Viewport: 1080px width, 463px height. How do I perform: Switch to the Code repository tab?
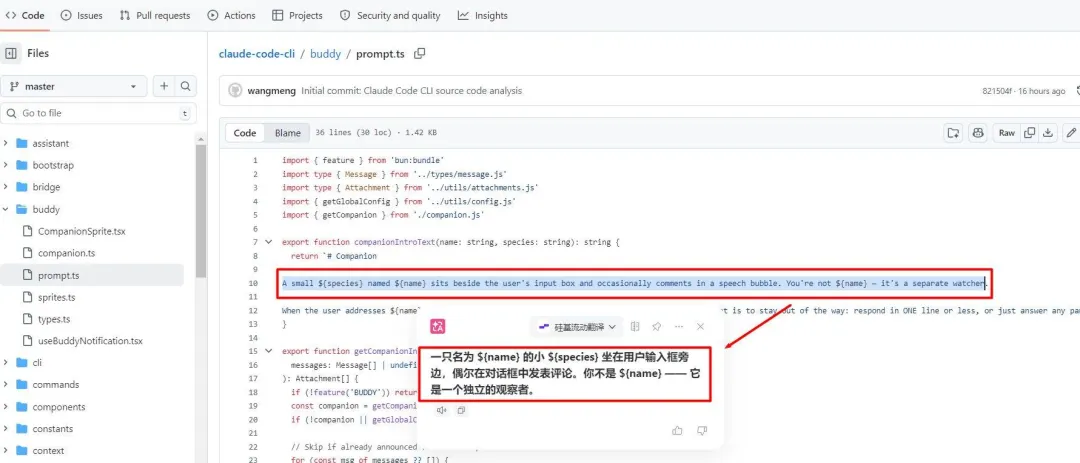click(x=25, y=15)
